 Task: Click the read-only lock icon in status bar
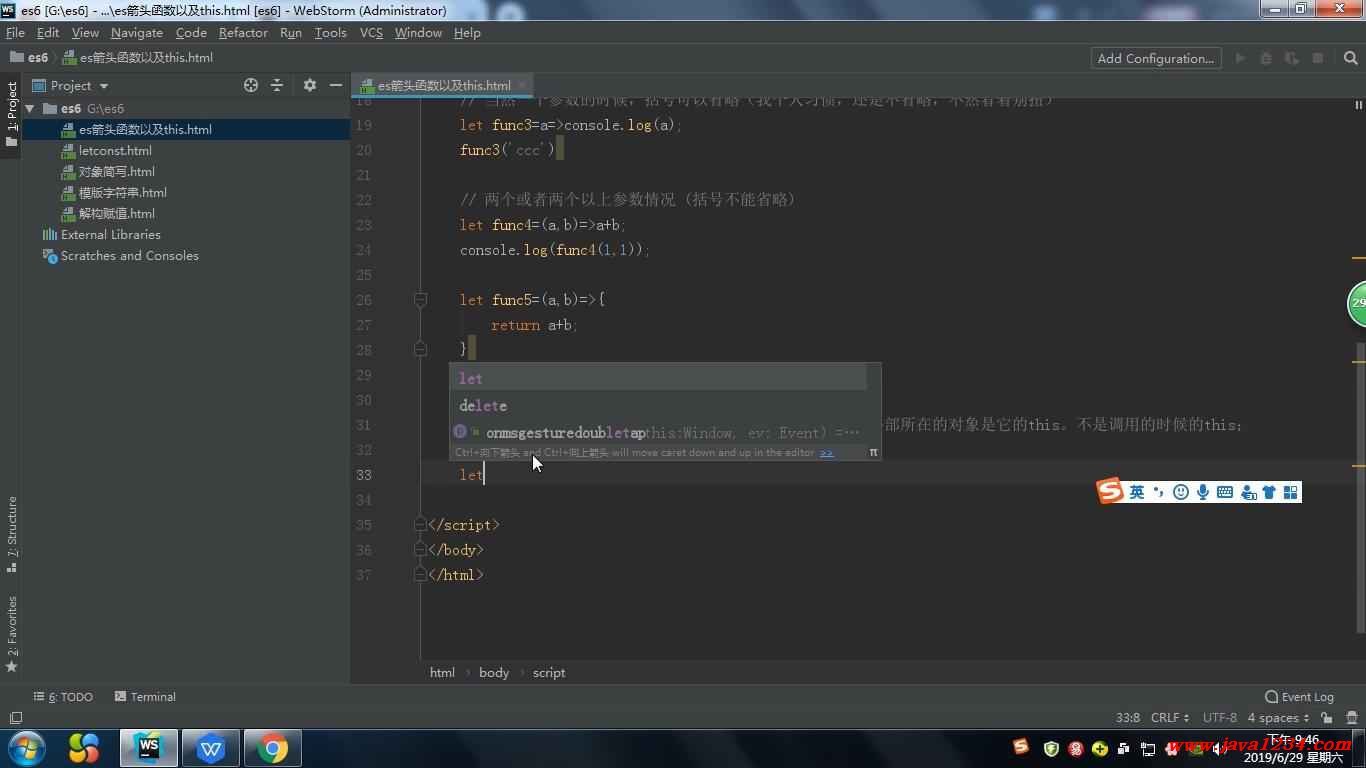pyautogui.click(x=1326, y=718)
